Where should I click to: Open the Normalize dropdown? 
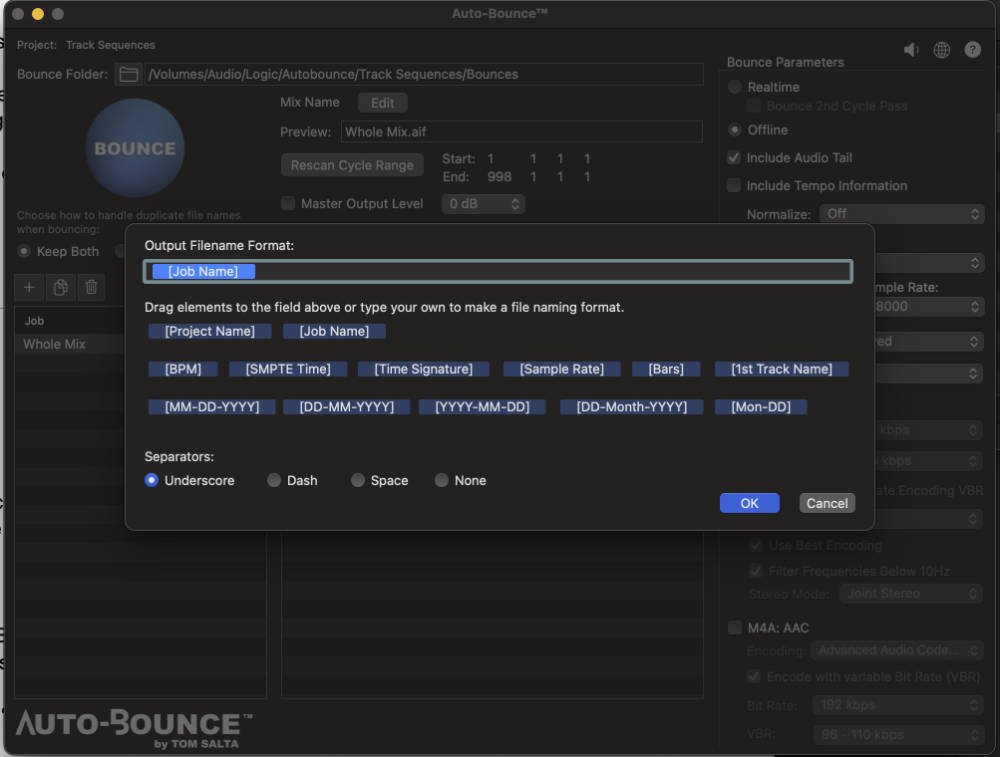tap(902, 214)
